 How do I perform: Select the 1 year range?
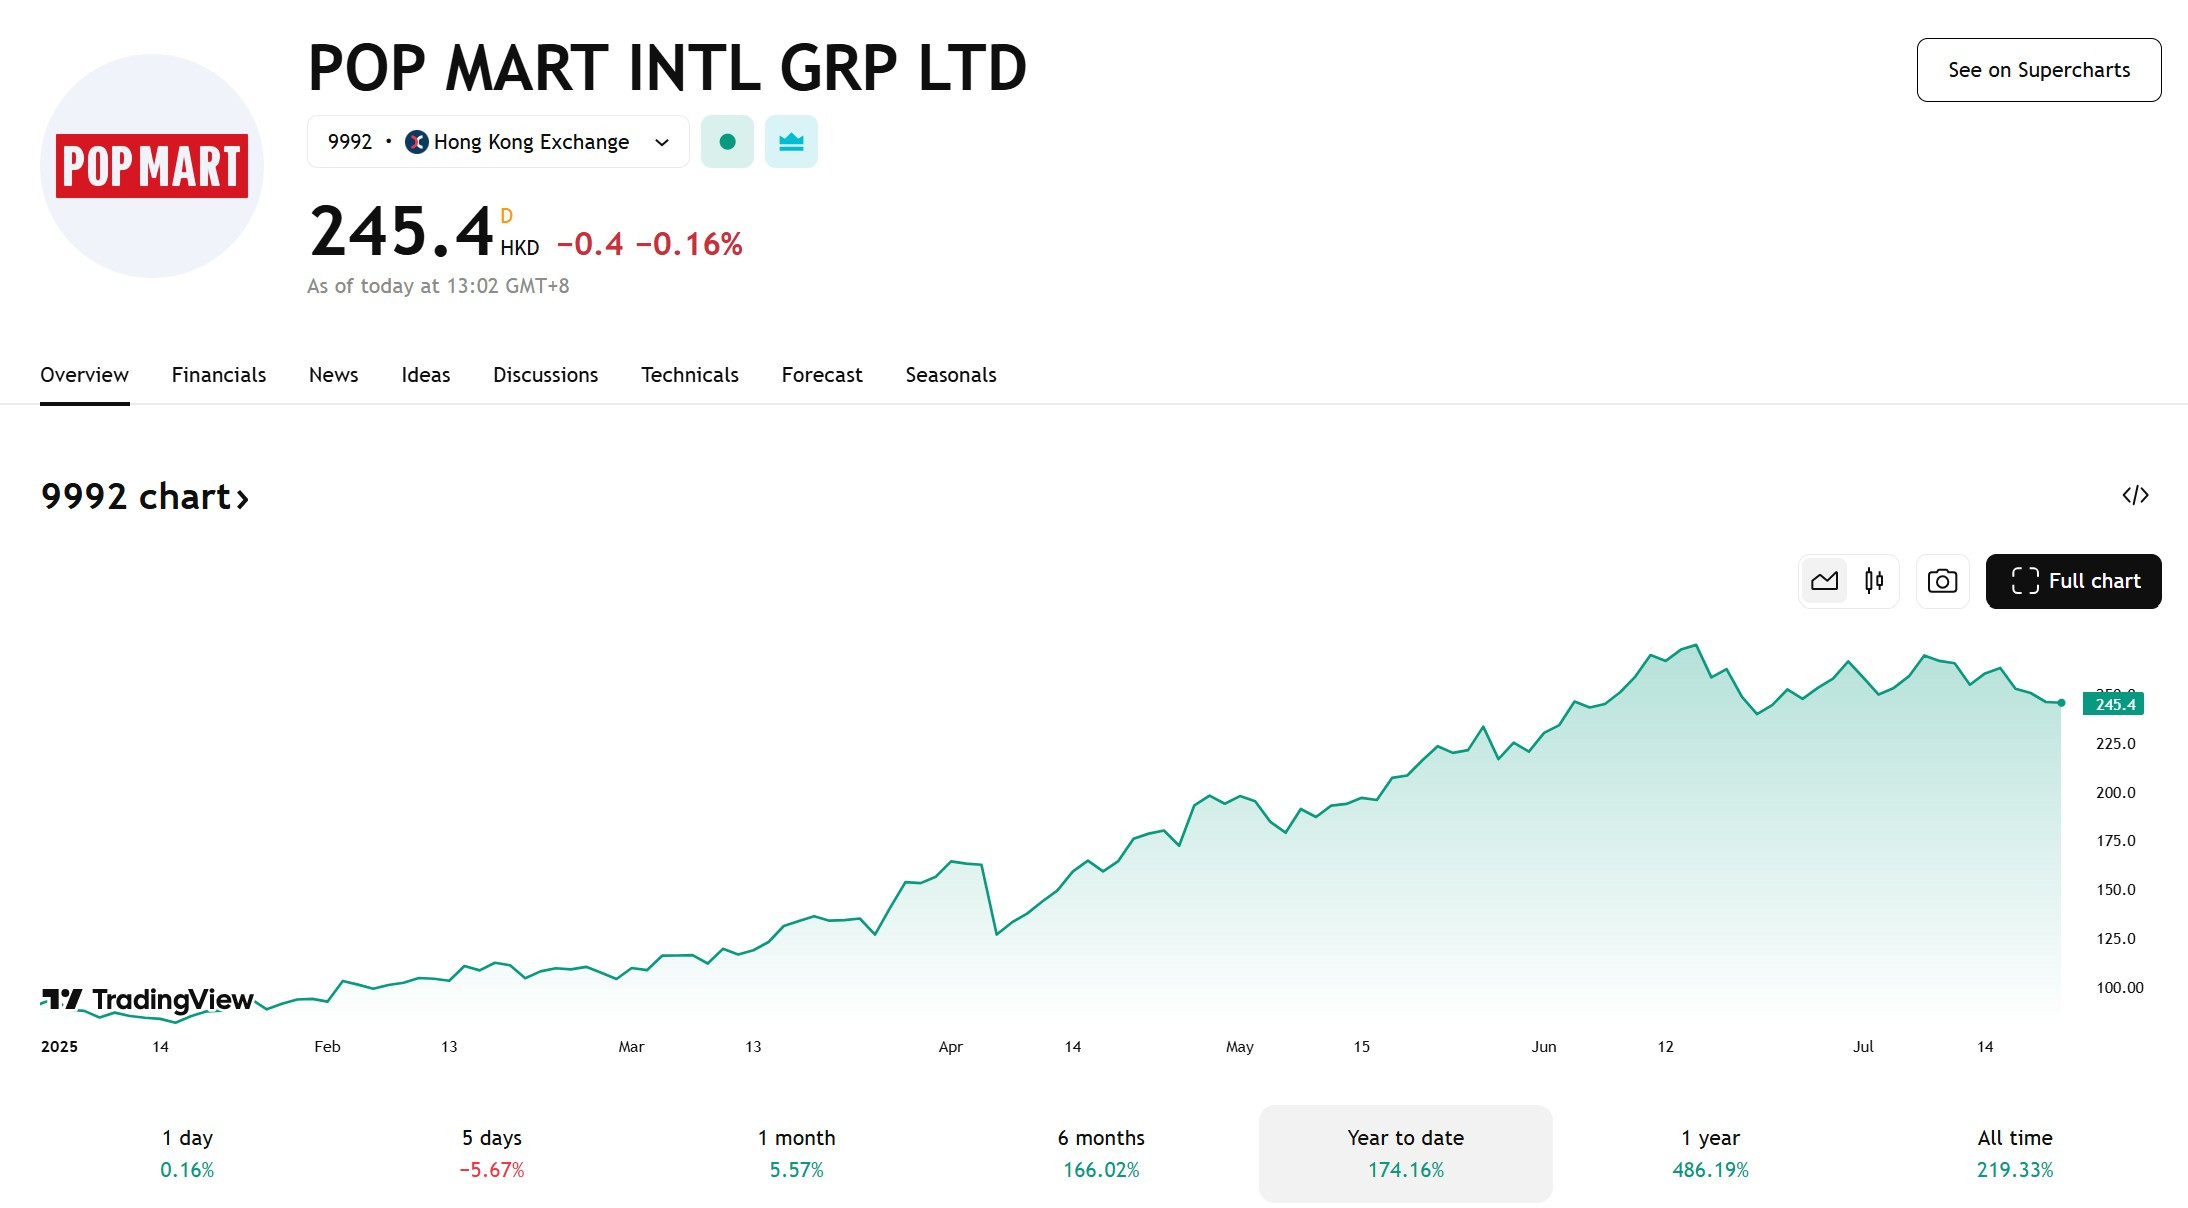pyautogui.click(x=1710, y=1154)
